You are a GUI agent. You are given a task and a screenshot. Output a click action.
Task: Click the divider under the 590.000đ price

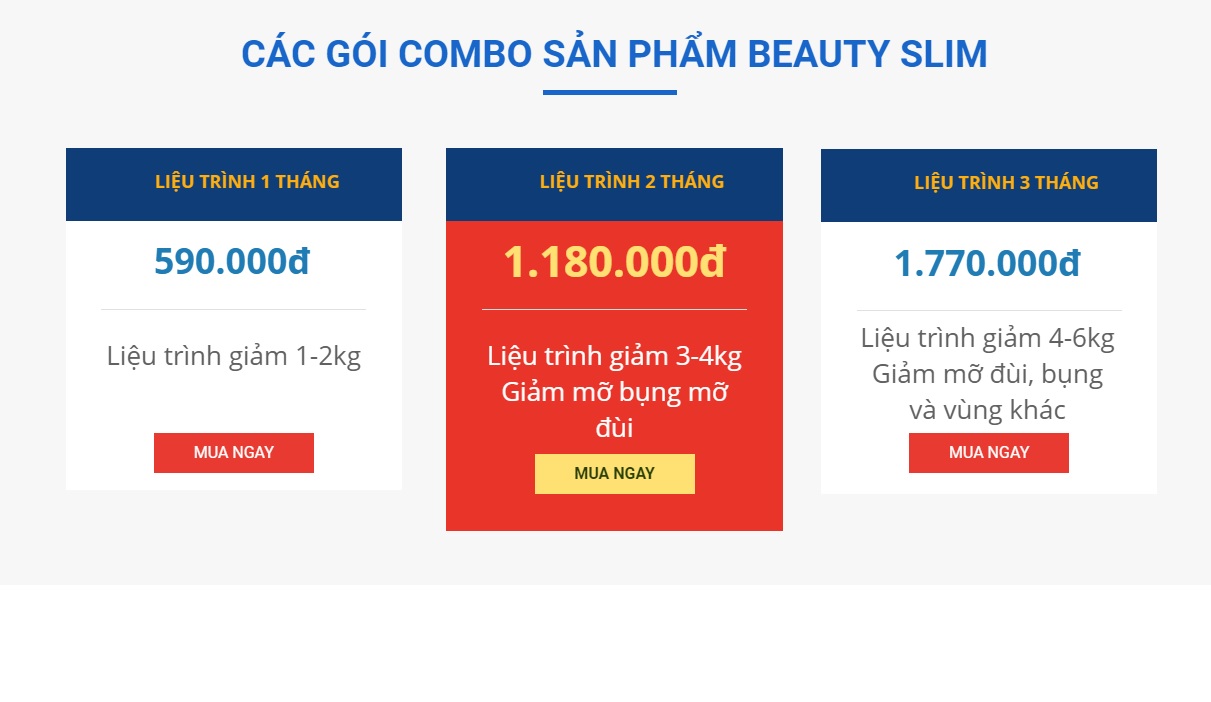(x=234, y=310)
